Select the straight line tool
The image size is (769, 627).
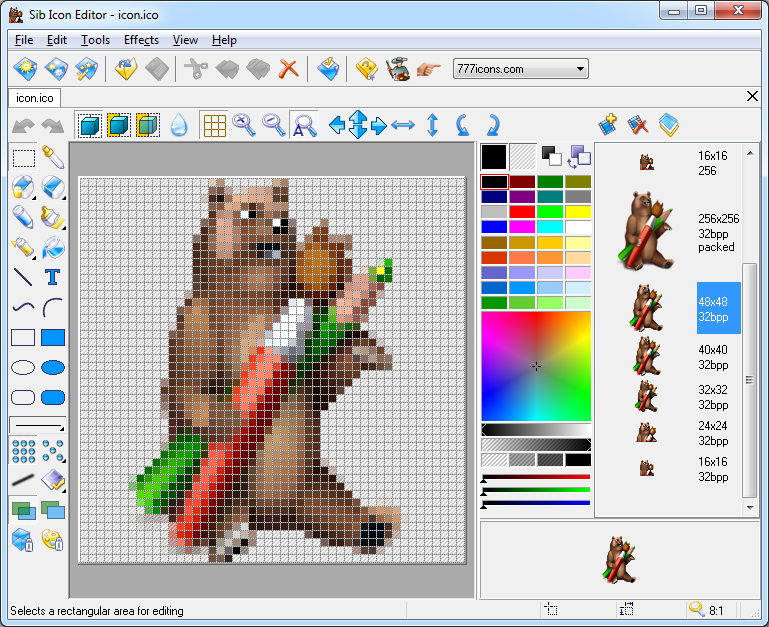tap(24, 277)
